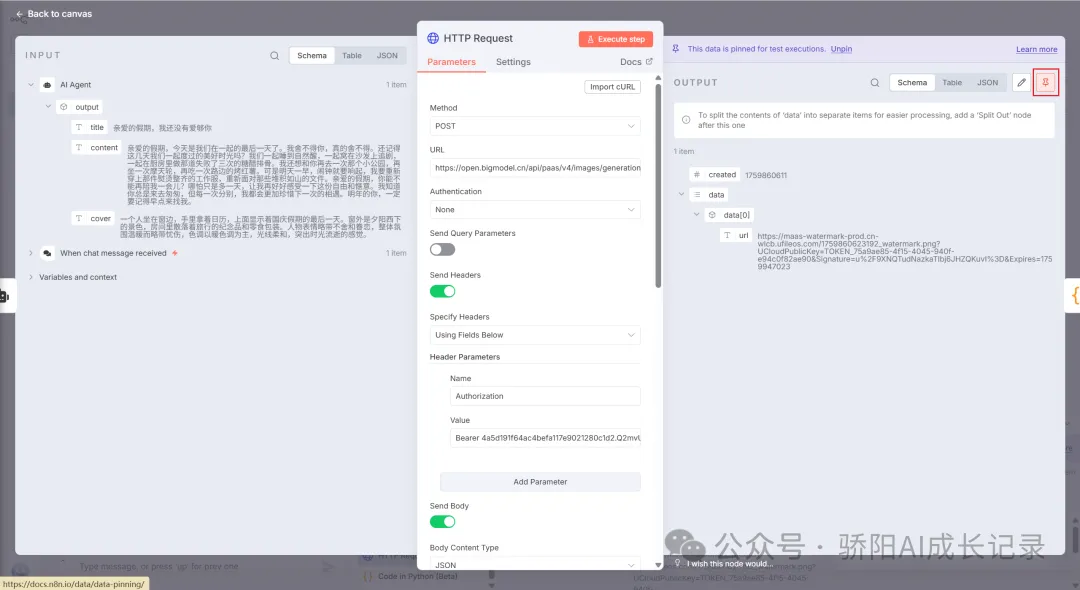Screen dimensions: 1080x590
Task: Expand Variables and context
Action: pyautogui.click(x=31, y=277)
